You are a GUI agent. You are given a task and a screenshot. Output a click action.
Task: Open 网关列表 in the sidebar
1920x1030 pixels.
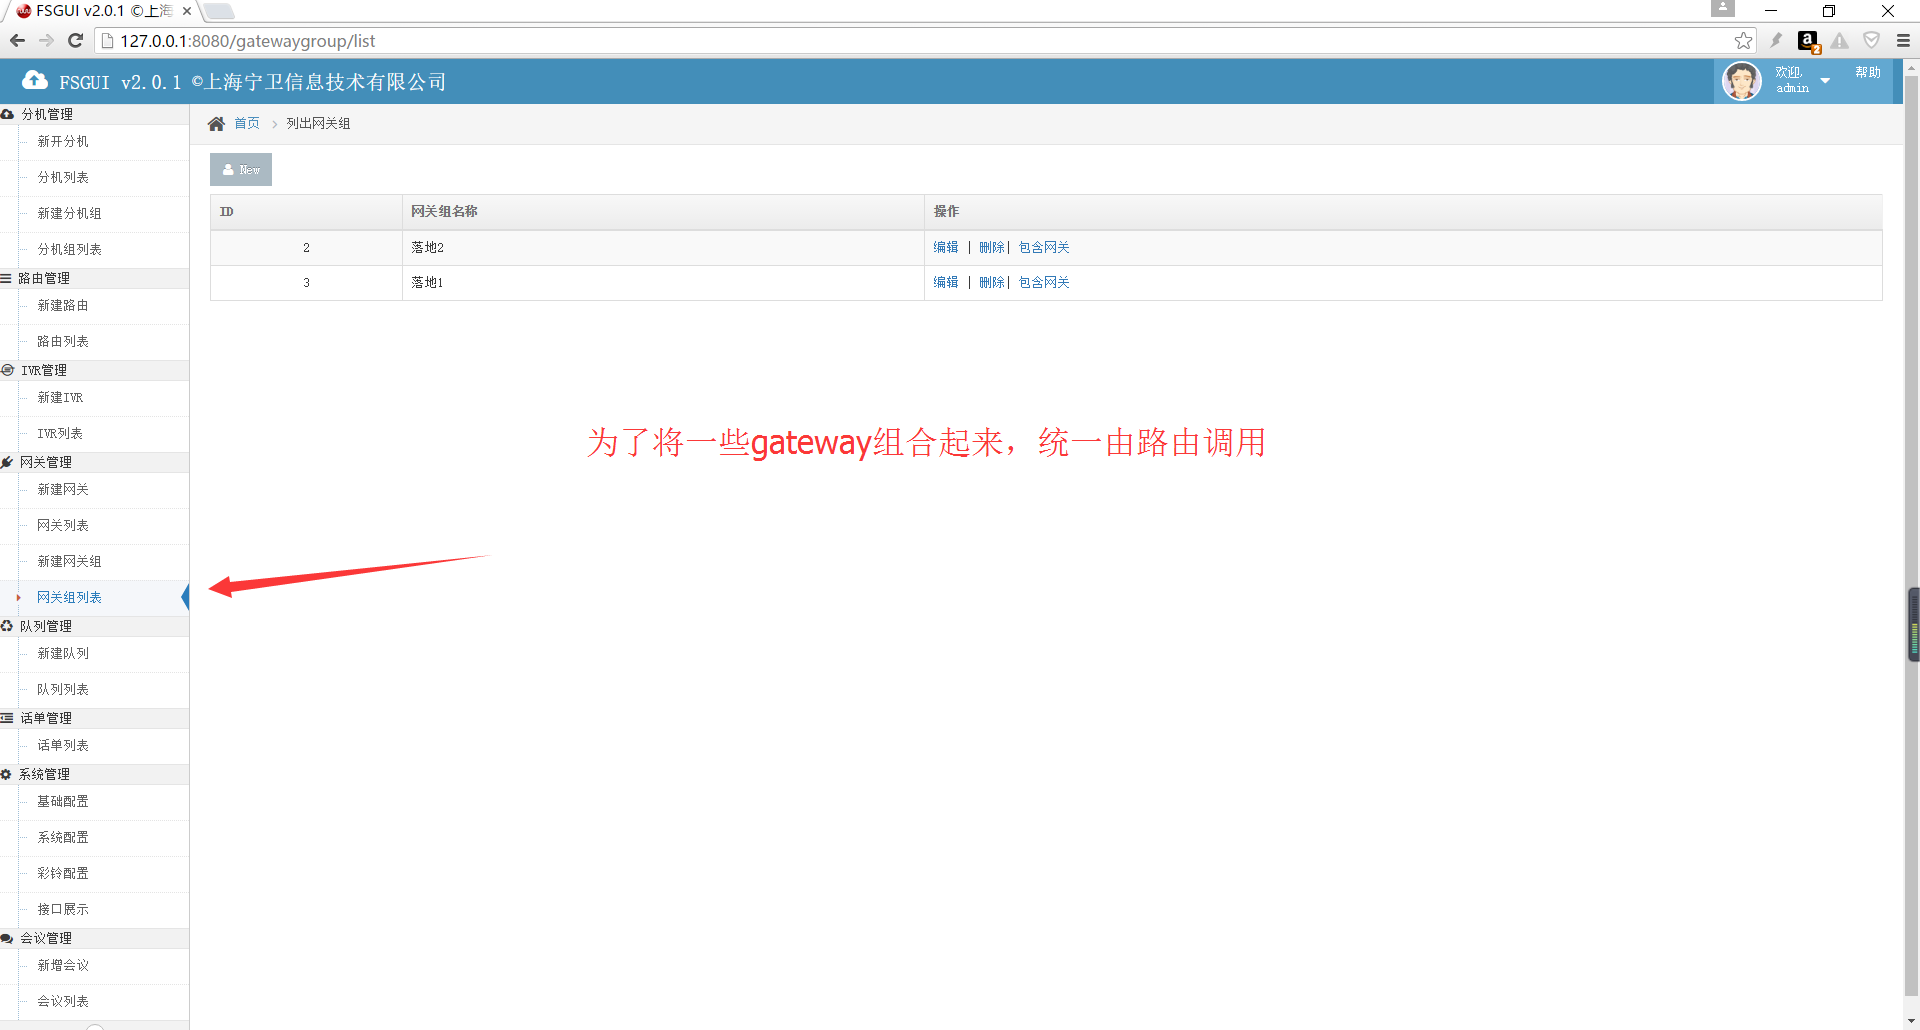click(63, 525)
